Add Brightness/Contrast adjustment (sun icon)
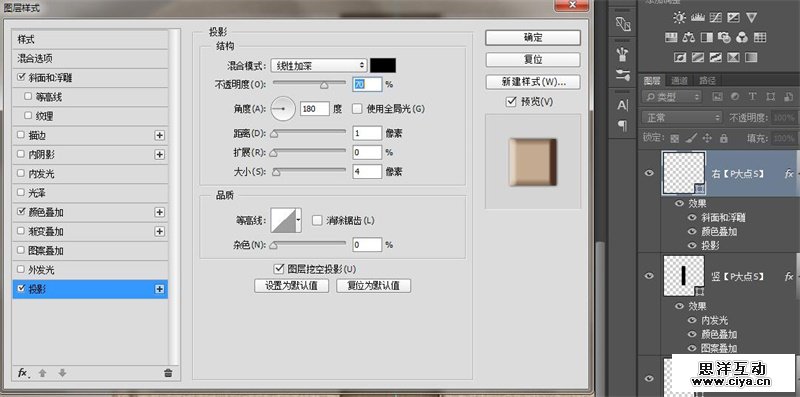This screenshot has height=397, width=800. tap(679, 18)
